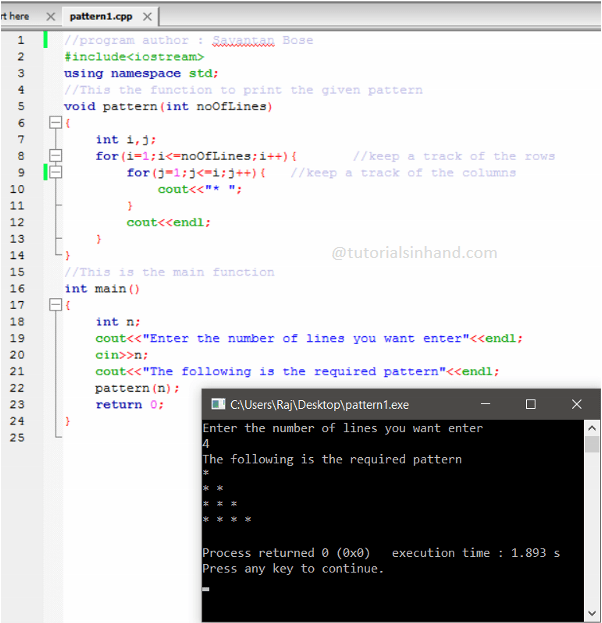Viewport: 602px width, 623px height.
Task: Click the comment 'keep a track of the columns'
Action: coord(403,173)
